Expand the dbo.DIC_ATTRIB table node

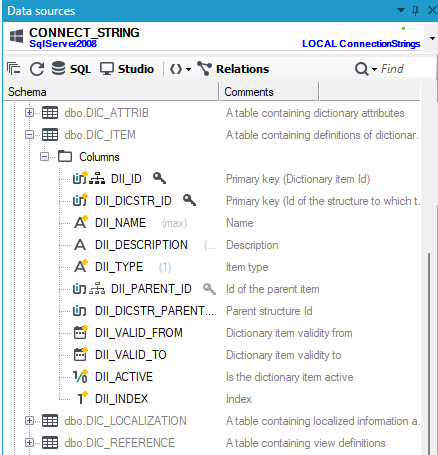29,113
